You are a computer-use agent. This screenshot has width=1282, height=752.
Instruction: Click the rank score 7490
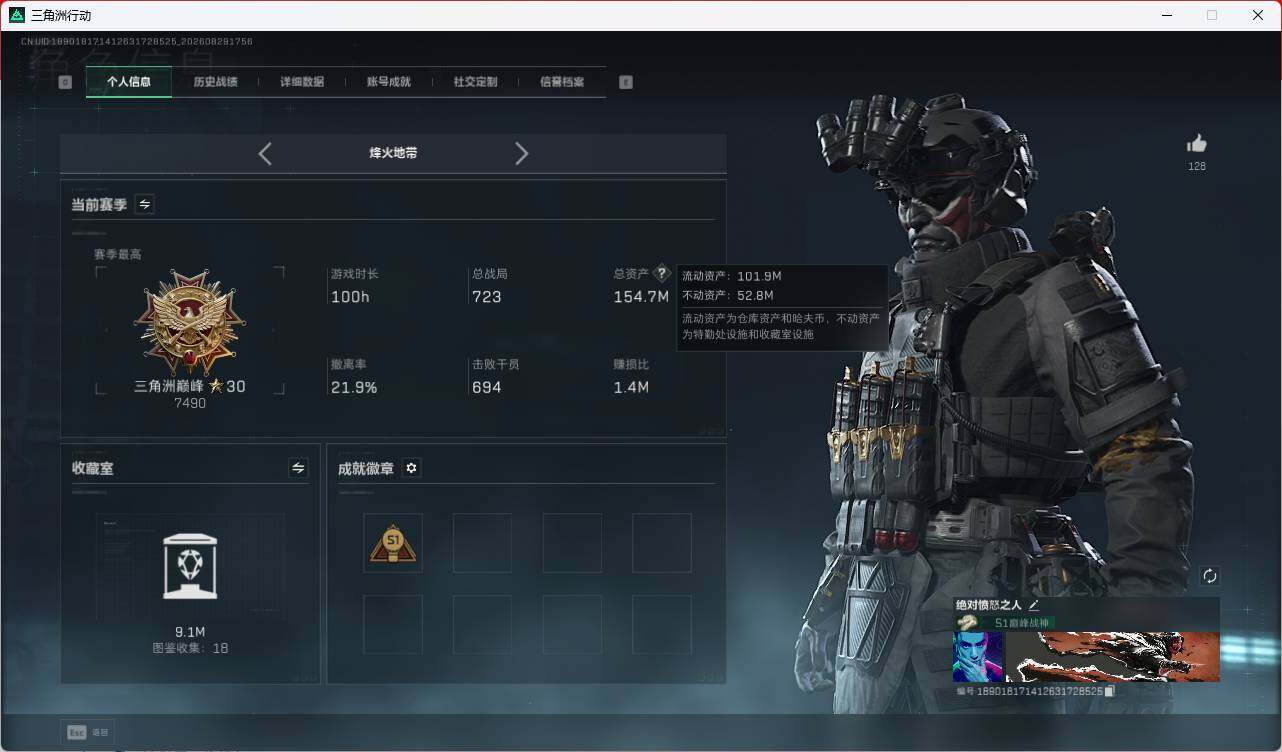coord(190,403)
